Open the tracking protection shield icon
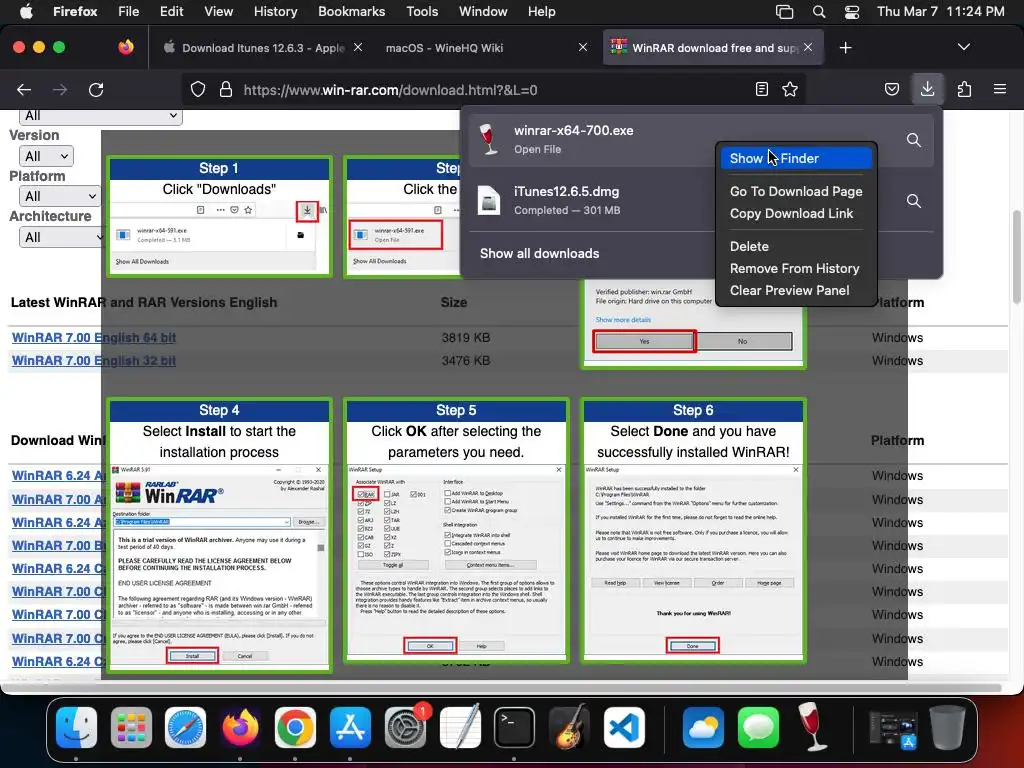This screenshot has width=1024, height=768. [198, 89]
